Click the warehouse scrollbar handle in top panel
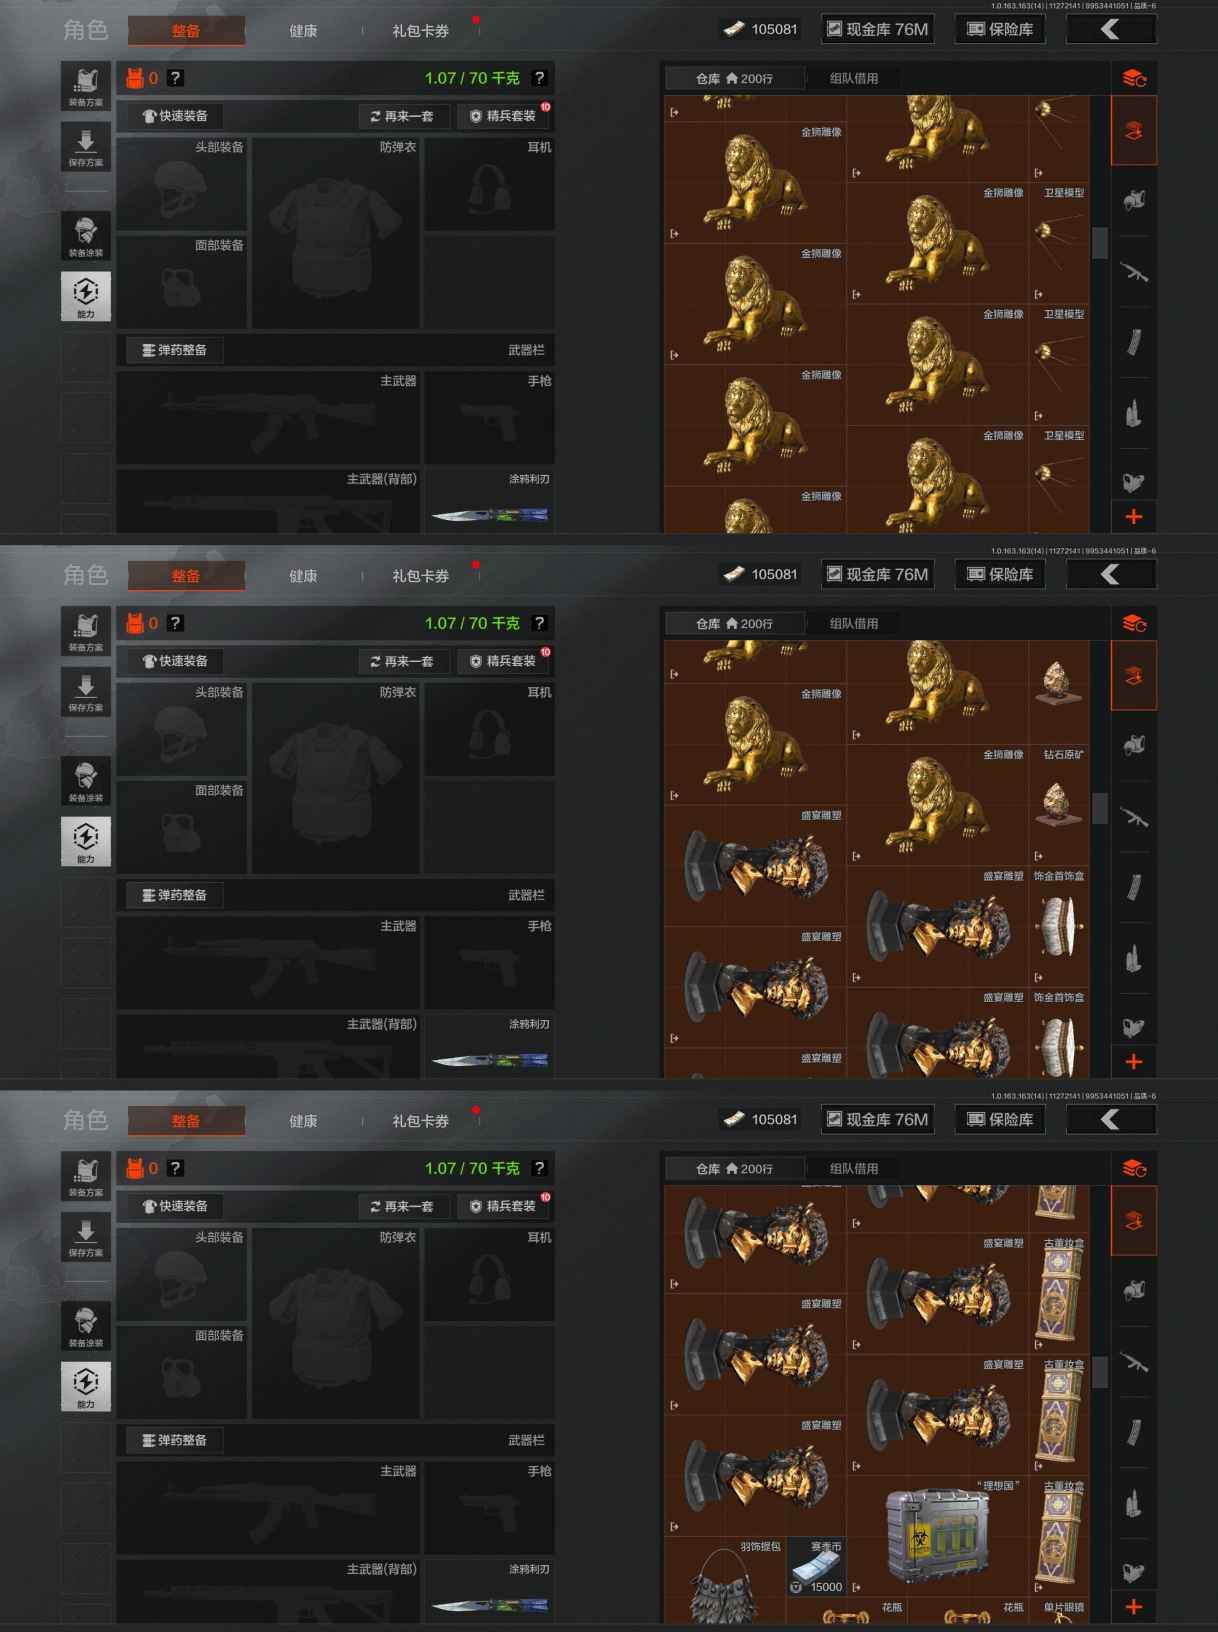The height and width of the screenshot is (1632, 1218). [1100, 243]
